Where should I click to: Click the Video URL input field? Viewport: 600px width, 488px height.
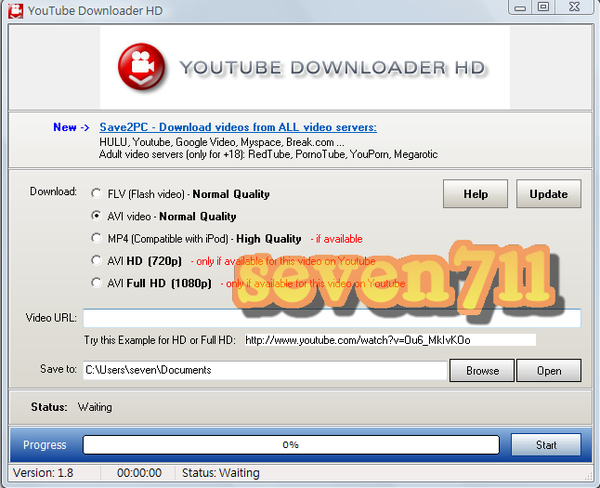pyautogui.click(x=332, y=318)
